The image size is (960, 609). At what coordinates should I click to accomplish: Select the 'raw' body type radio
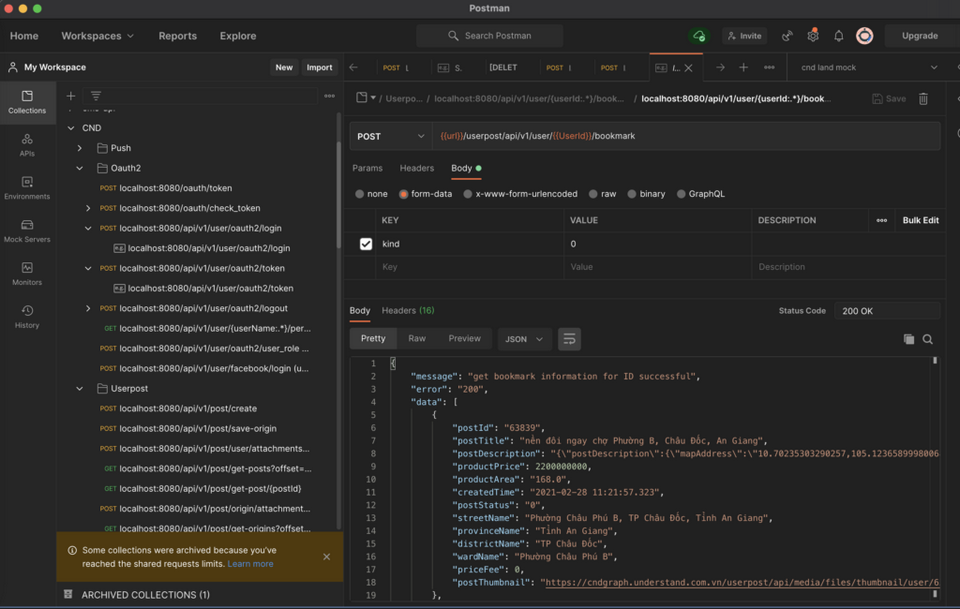click(x=593, y=194)
